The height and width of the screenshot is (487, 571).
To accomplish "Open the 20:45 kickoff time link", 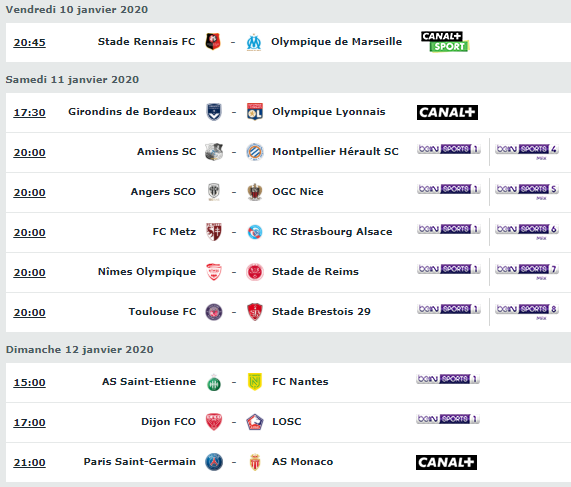I will (29, 43).
